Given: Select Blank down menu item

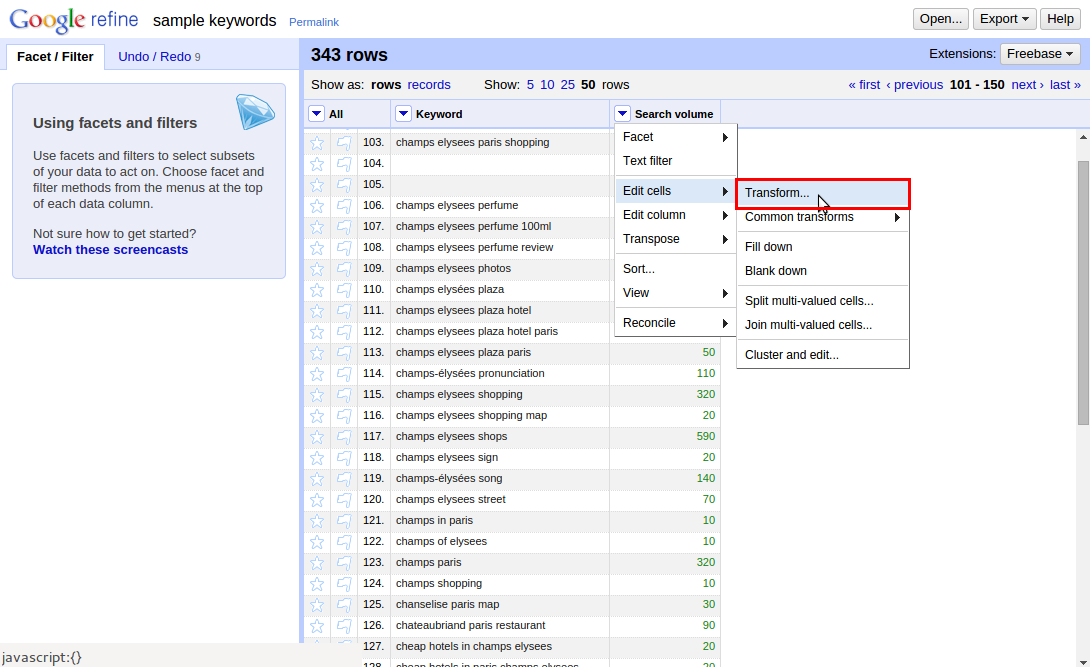Looking at the screenshot, I should click(x=822, y=271).
